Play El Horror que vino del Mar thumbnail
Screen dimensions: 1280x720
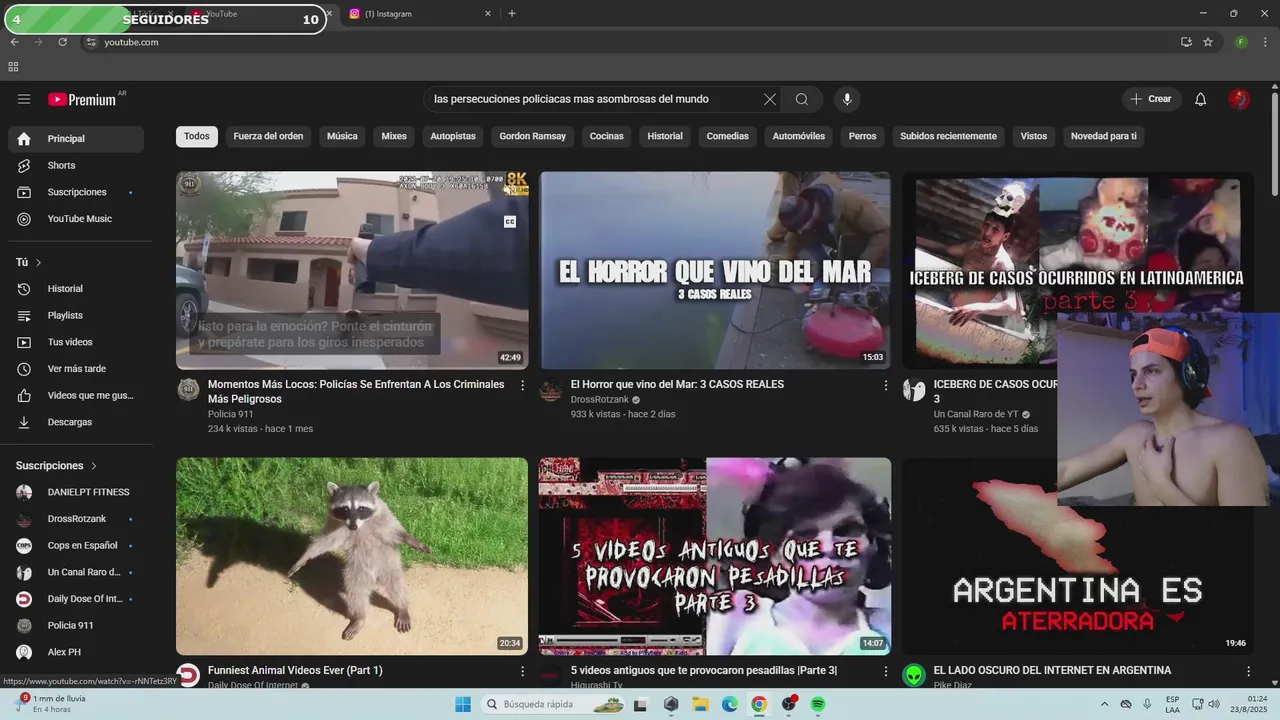715,270
